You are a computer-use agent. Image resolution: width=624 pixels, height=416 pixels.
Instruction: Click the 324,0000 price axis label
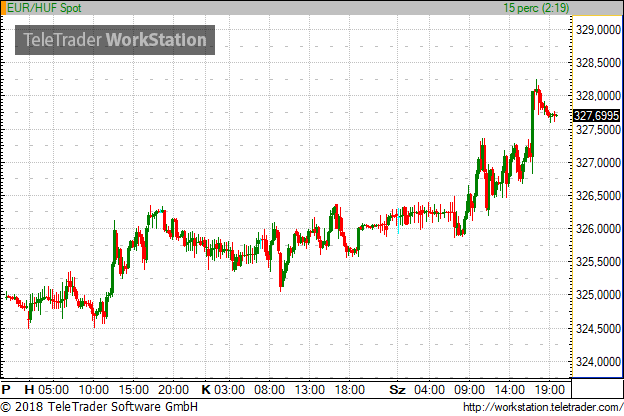click(x=598, y=361)
